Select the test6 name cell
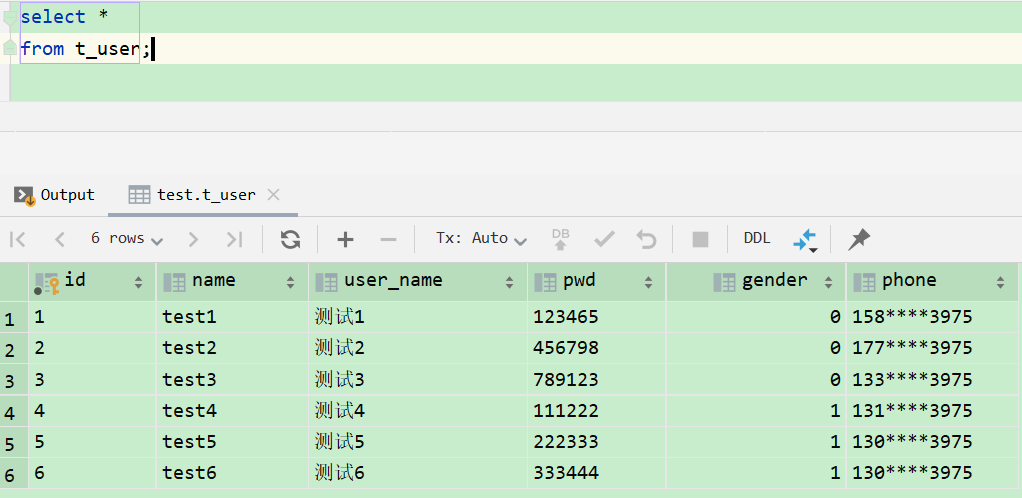This screenshot has height=498, width=1022. (232, 473)
